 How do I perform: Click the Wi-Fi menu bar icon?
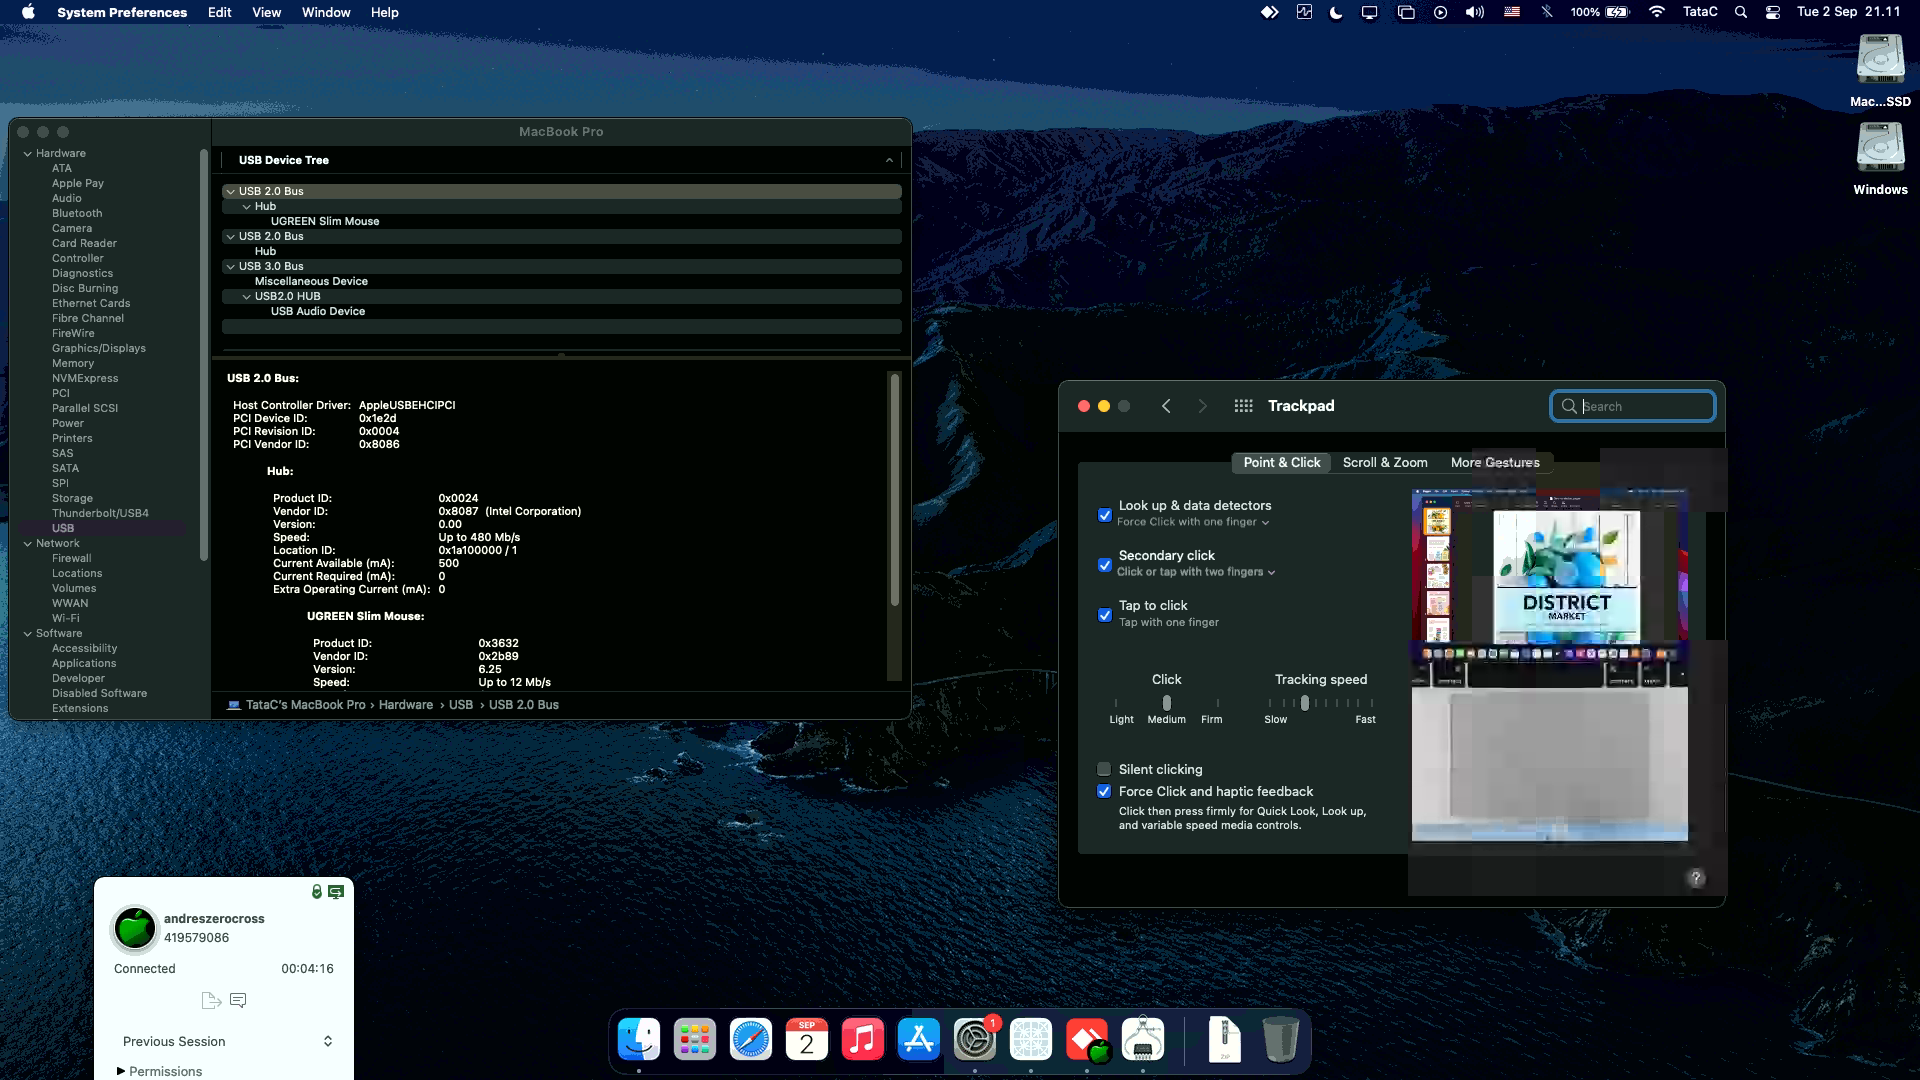coord(1657,12)
